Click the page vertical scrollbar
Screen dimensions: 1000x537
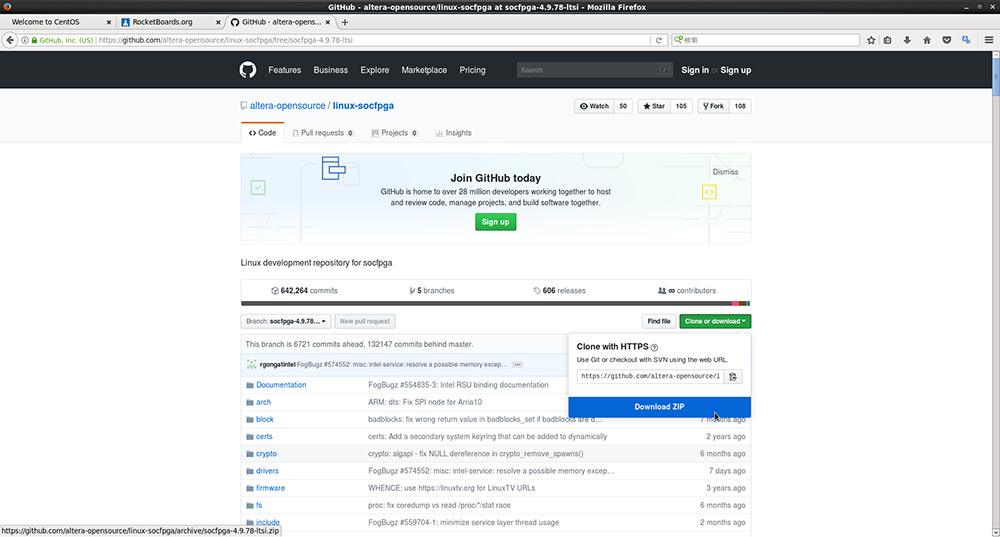click(x=996, y=293)
